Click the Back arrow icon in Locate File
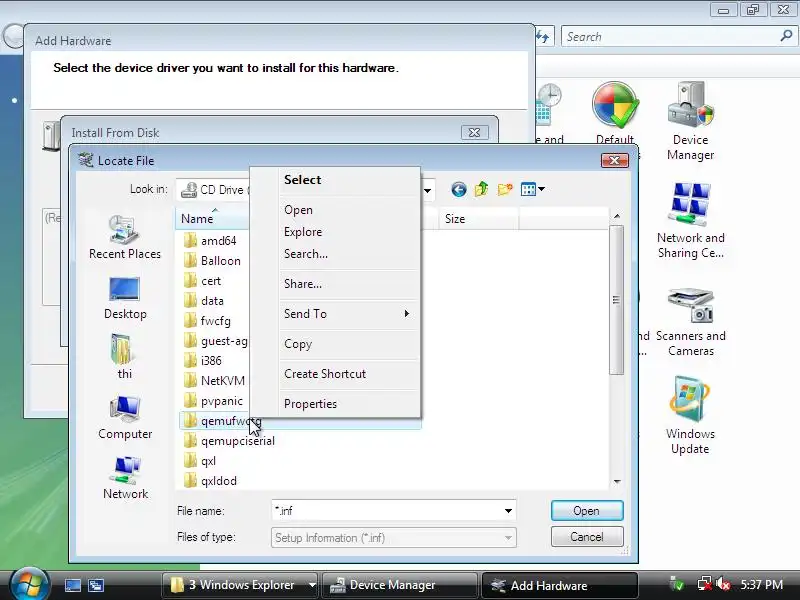This screenshot has height=600, width=800. coord(459,190)
